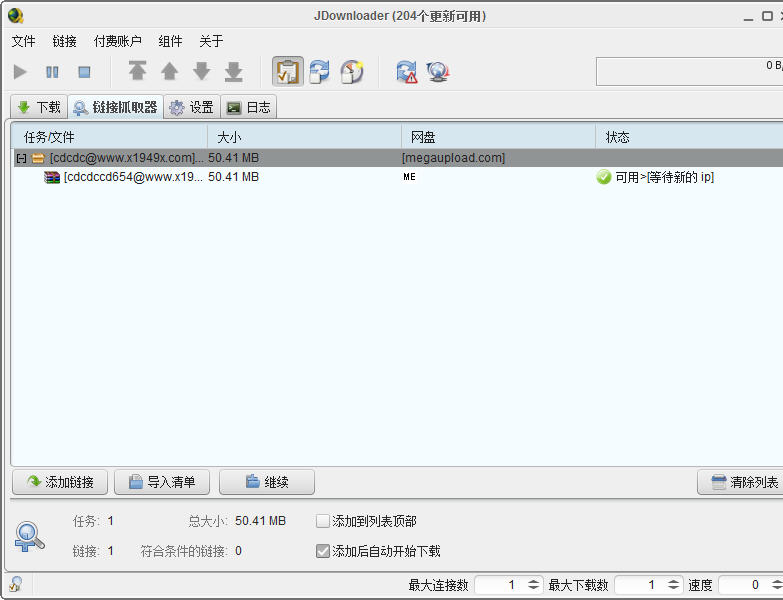The width and height of the screenshot is (783, 600).
Task: Click the JDownloader logo in title bar
Action: pos(15,16)
